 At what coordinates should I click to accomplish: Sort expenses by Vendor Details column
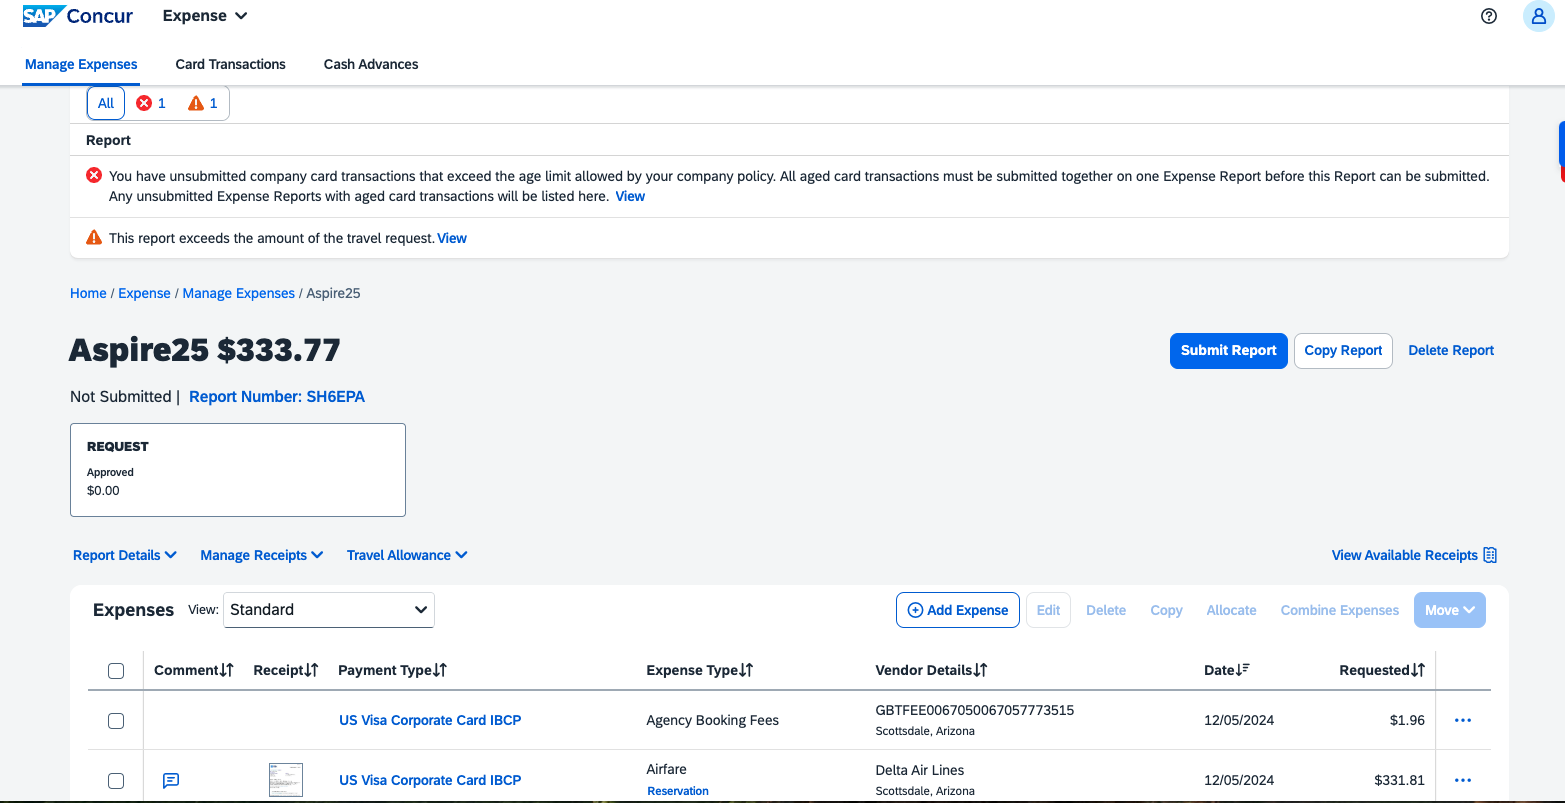932,670
